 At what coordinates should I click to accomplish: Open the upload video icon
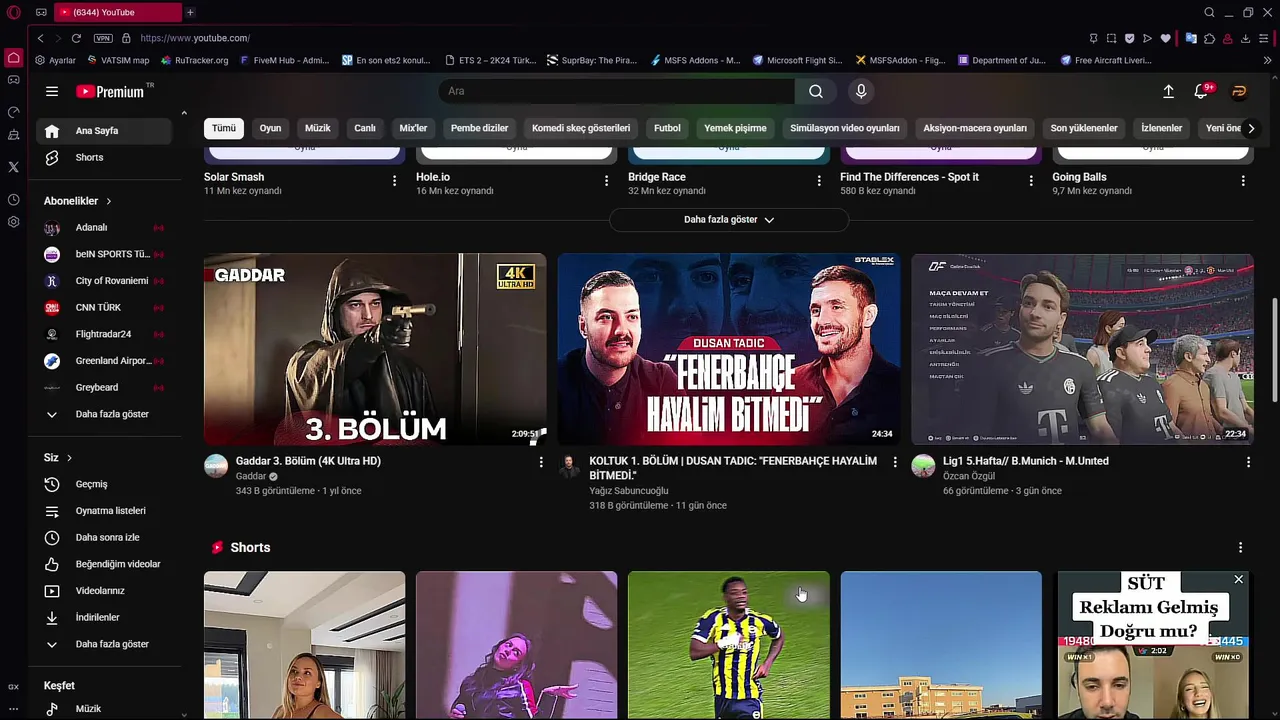1168,91
